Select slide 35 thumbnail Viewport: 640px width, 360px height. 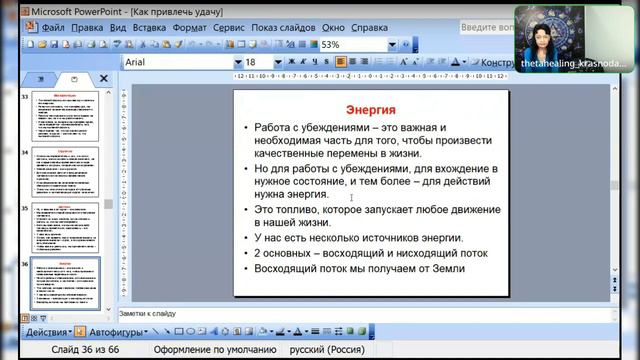[x=65, y=228]
